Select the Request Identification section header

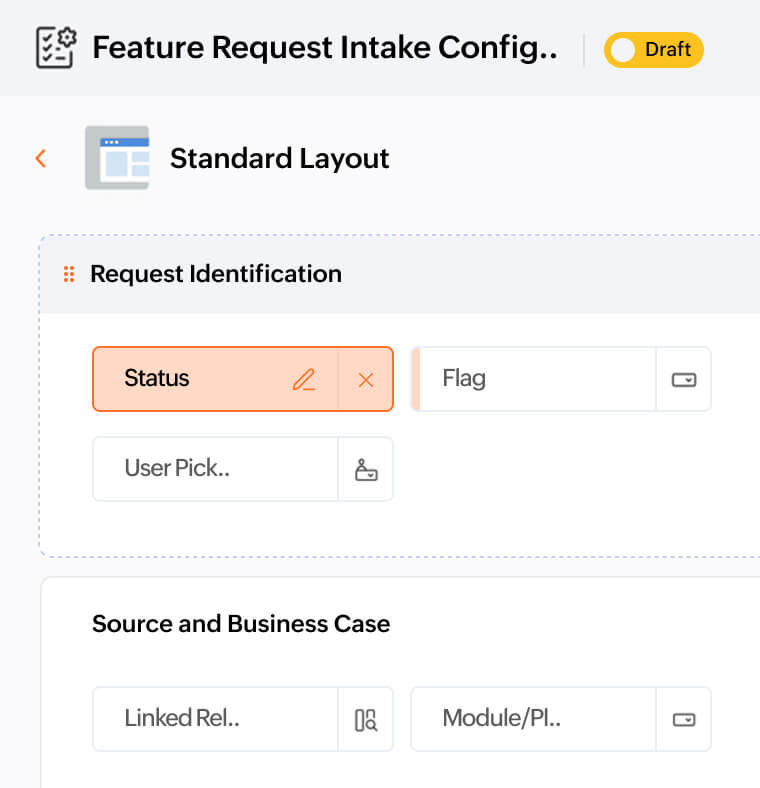(400, 274)
